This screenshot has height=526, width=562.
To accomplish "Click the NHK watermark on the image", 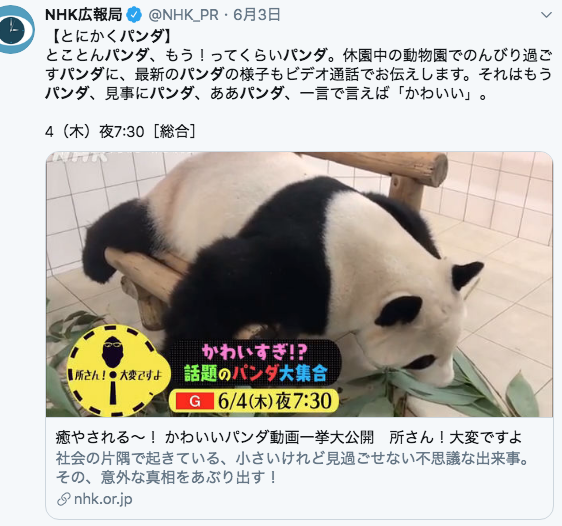I will 81,157.
